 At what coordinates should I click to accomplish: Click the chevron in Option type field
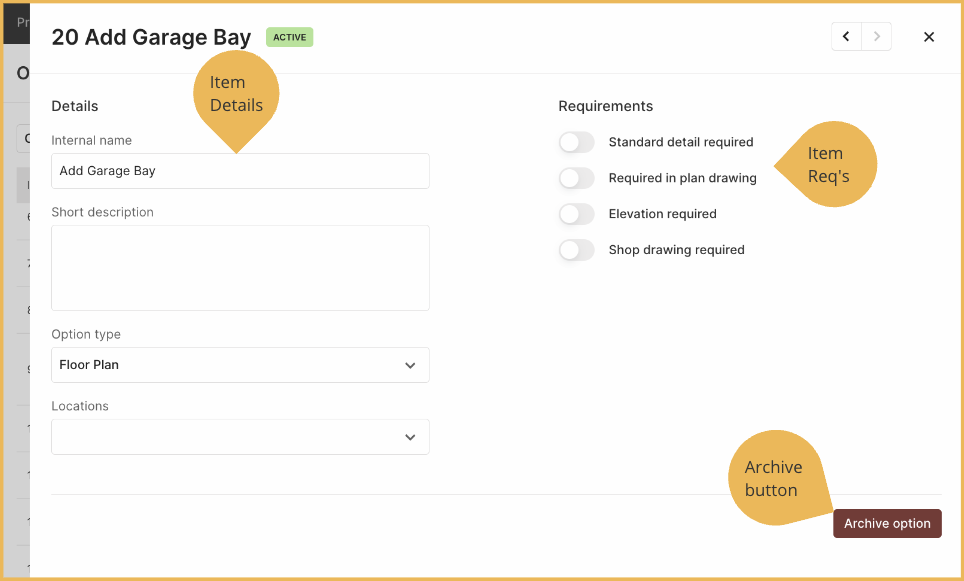point(410,365)
